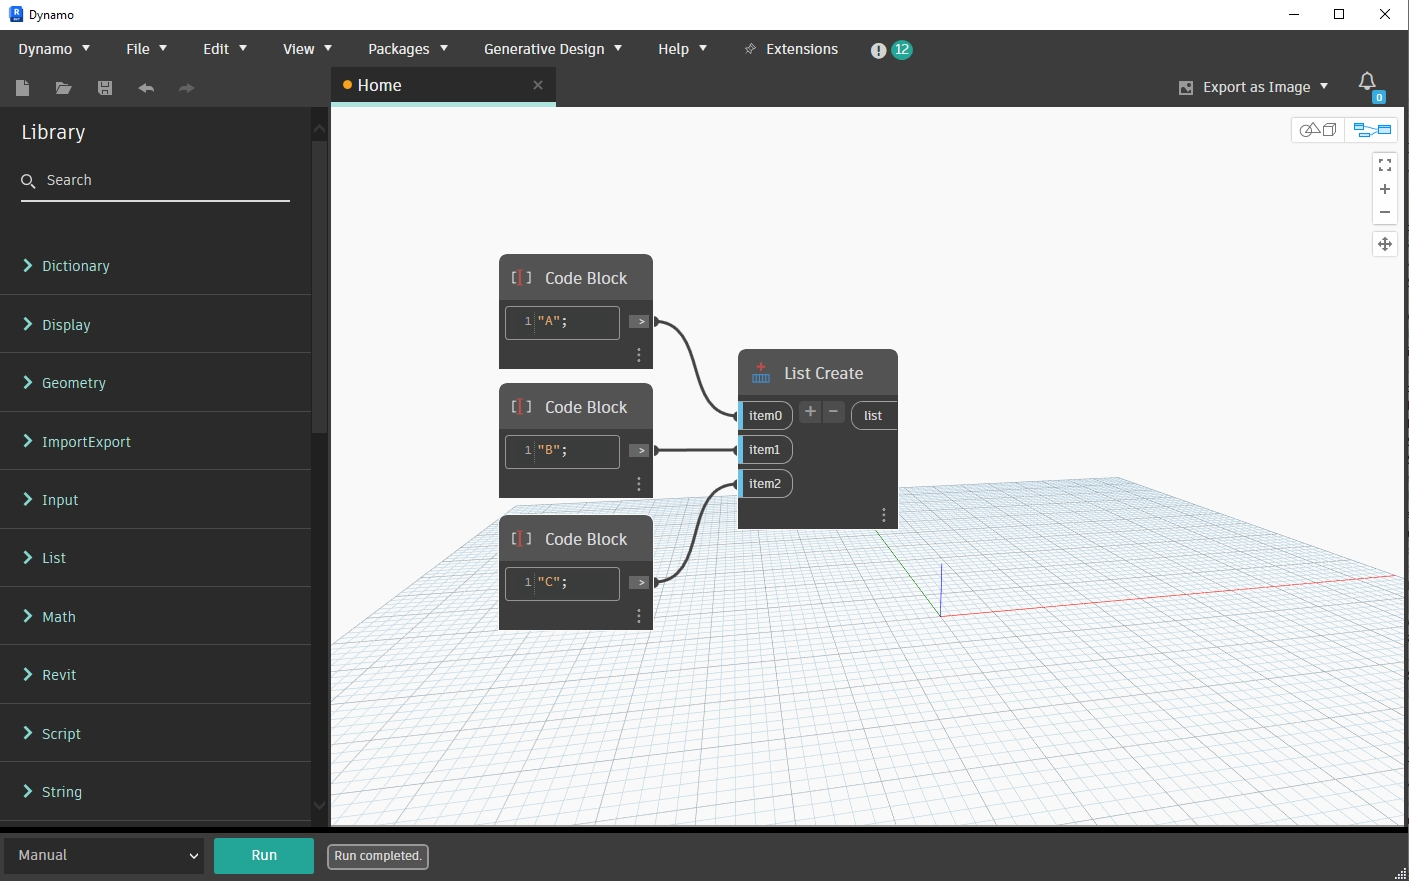
Task: Zoom out using the minus control
Action: (x=1385, y=211)
